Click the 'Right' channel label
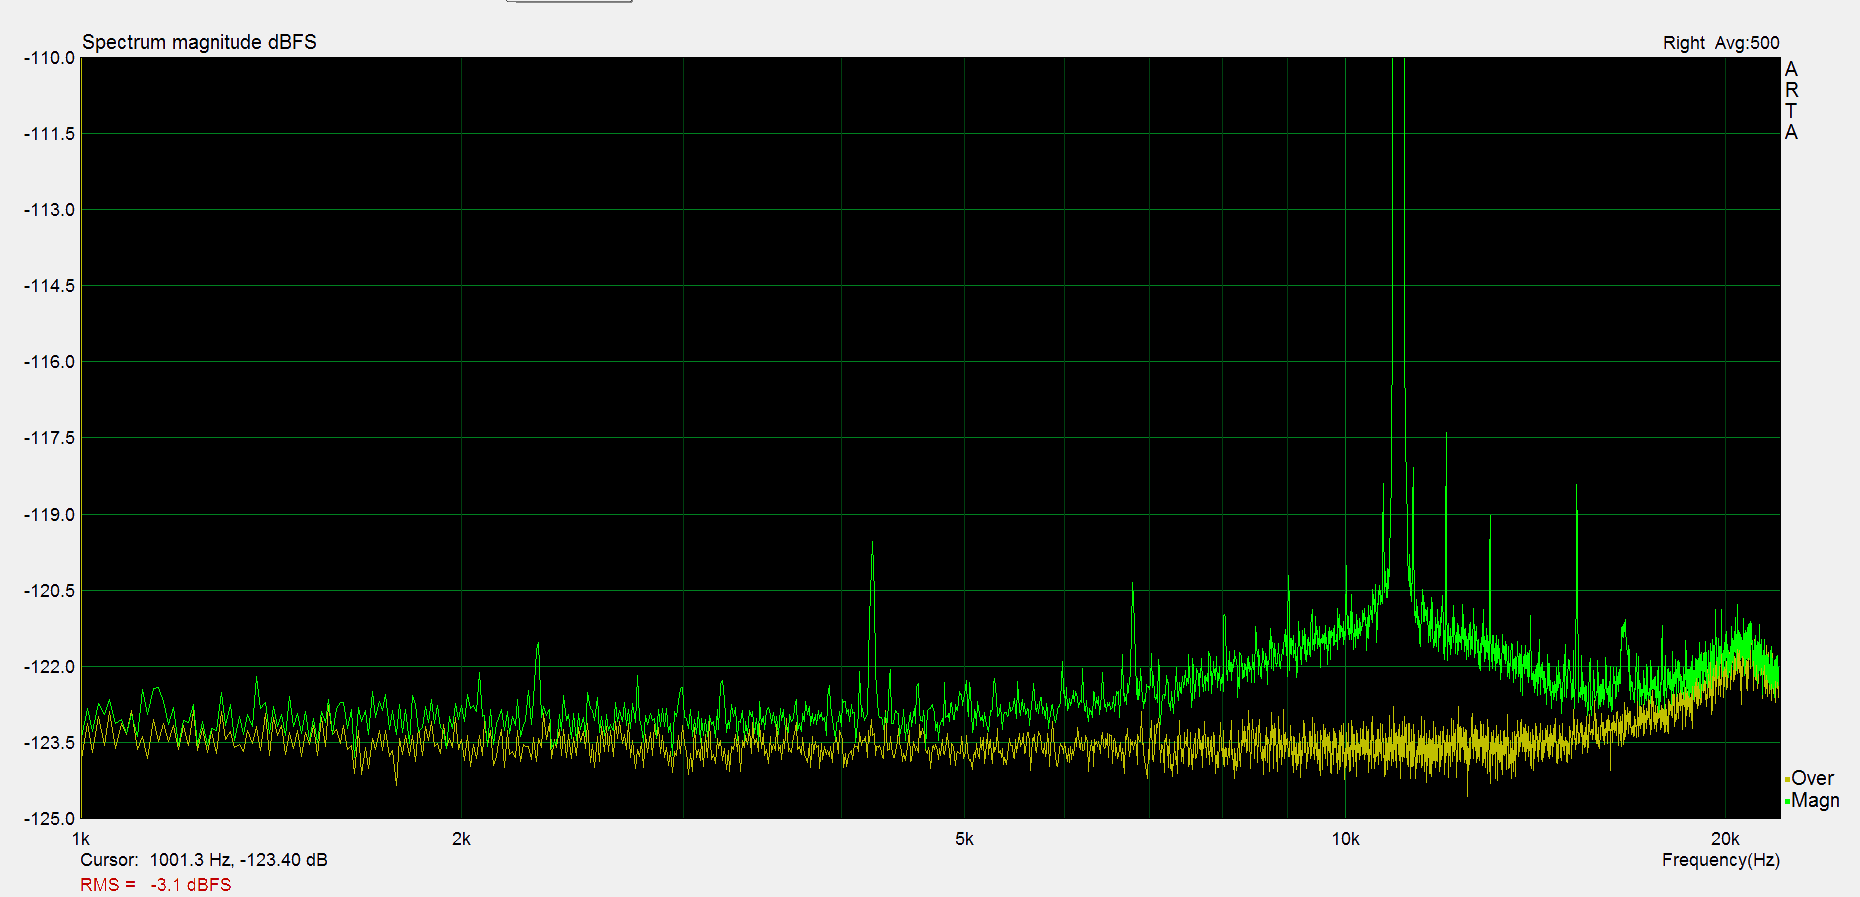Image resolution: width=1860 pixels, height=897 pixels. tap(1684, 43)
